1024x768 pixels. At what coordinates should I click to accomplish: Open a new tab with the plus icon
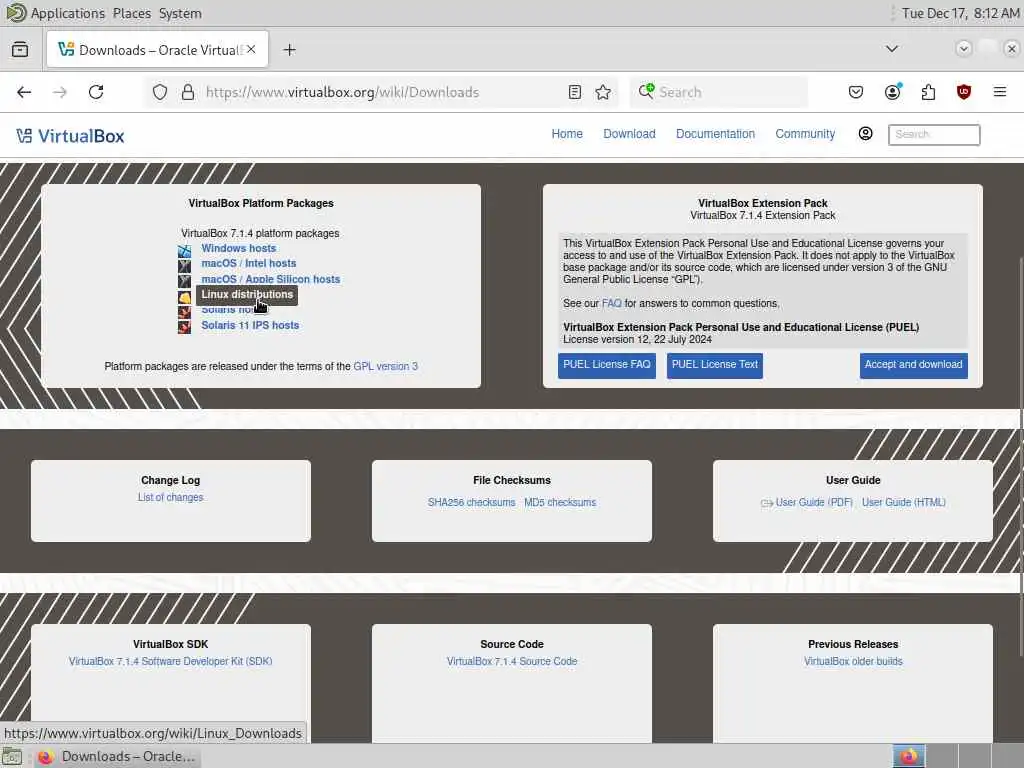(289, 50)
